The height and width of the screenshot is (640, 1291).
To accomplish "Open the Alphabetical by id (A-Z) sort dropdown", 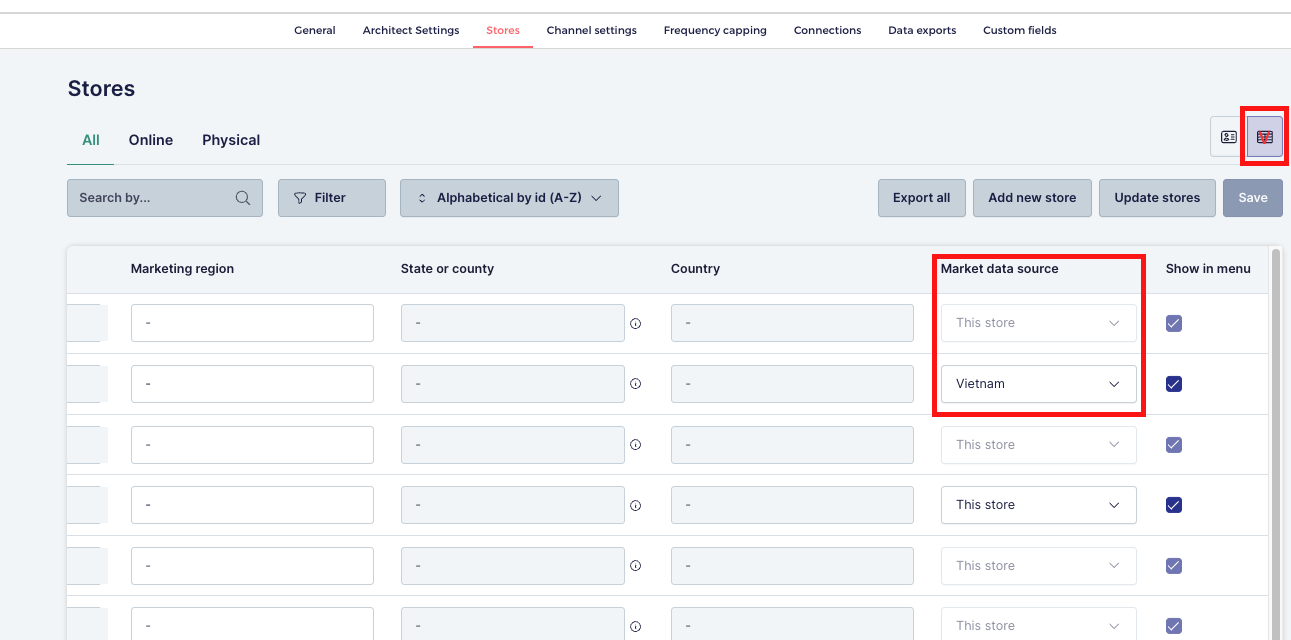I will (x=509, y=198).
